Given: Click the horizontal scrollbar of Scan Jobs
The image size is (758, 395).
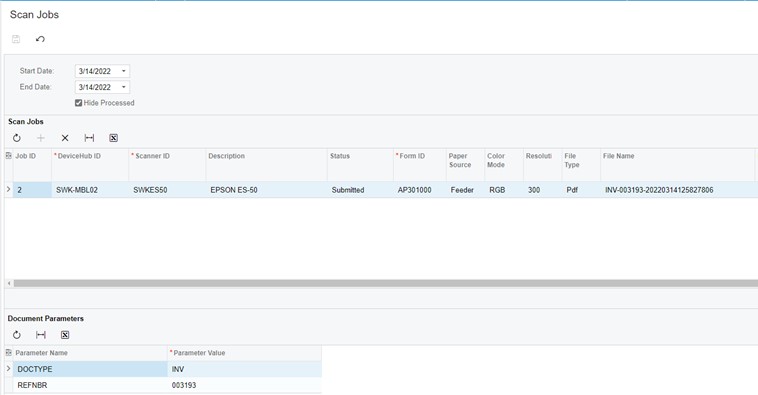Looking at the screenshot, I should click(385, 283).
